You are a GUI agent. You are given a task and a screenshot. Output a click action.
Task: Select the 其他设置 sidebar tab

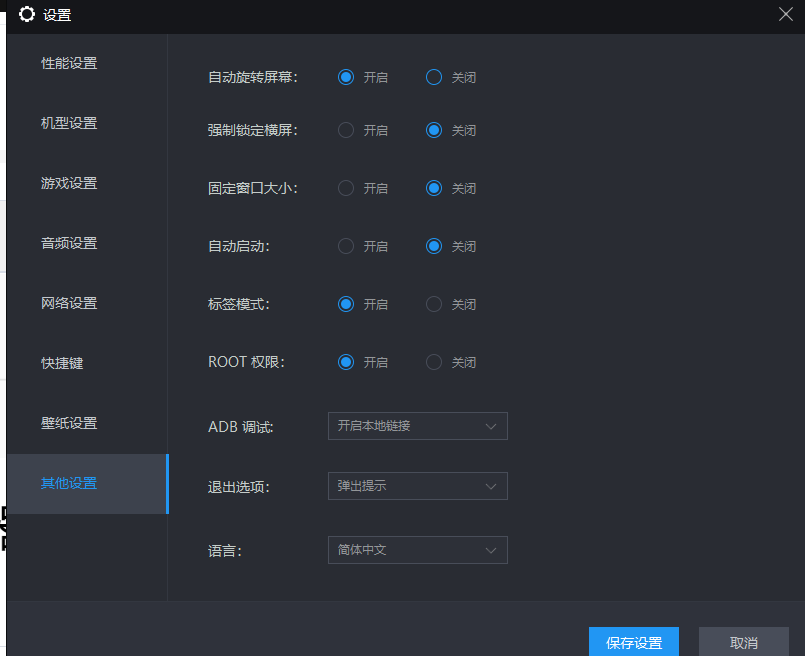[x=69, y=484]
